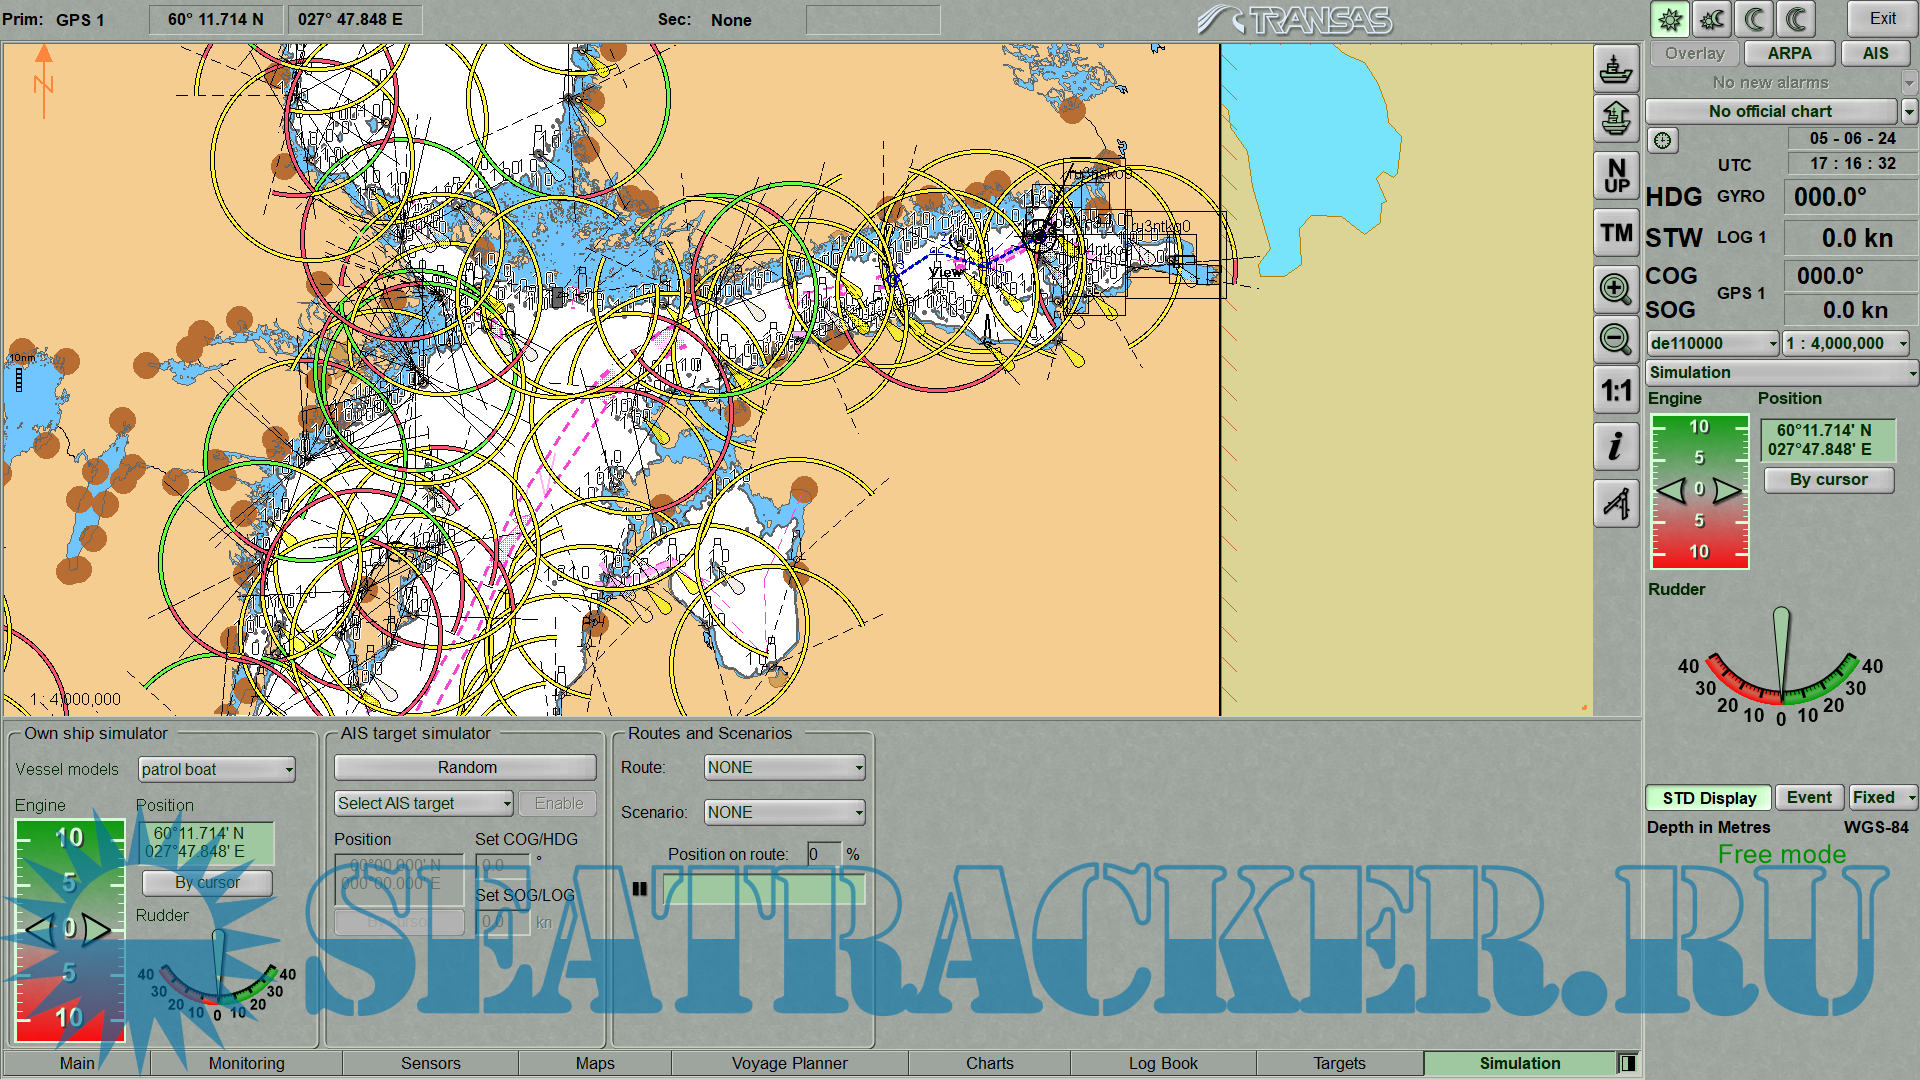
Task: Enable the daylight sun palette
Action: (1669, 19)
